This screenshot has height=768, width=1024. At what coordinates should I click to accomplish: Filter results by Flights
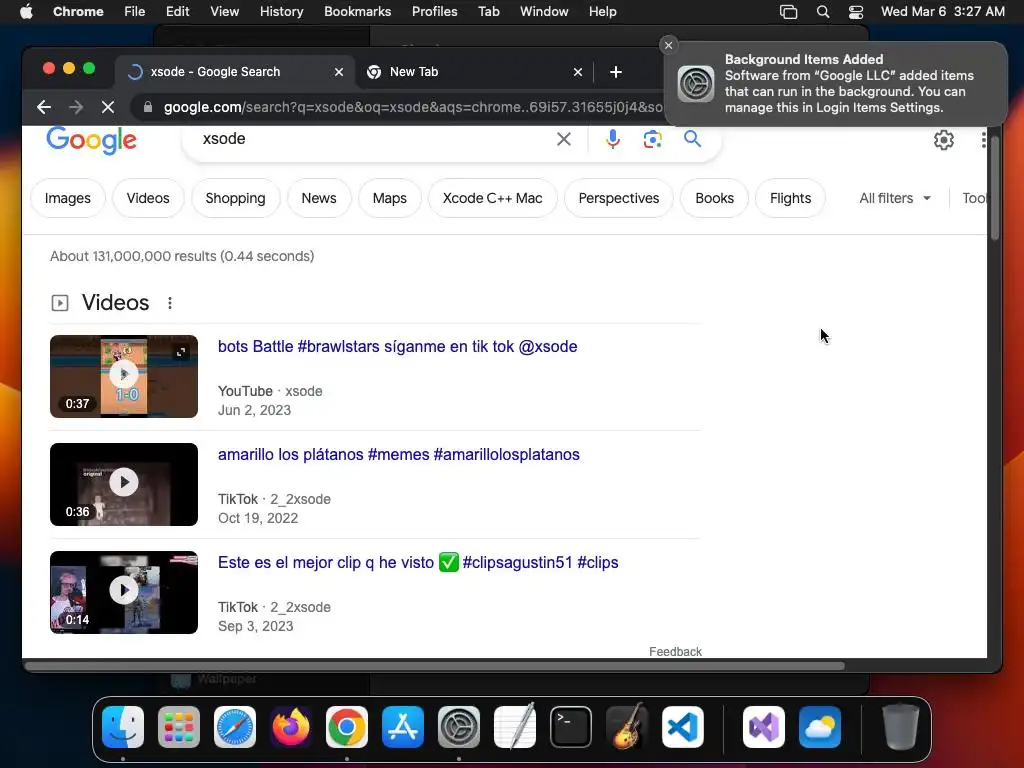point(790,198)
